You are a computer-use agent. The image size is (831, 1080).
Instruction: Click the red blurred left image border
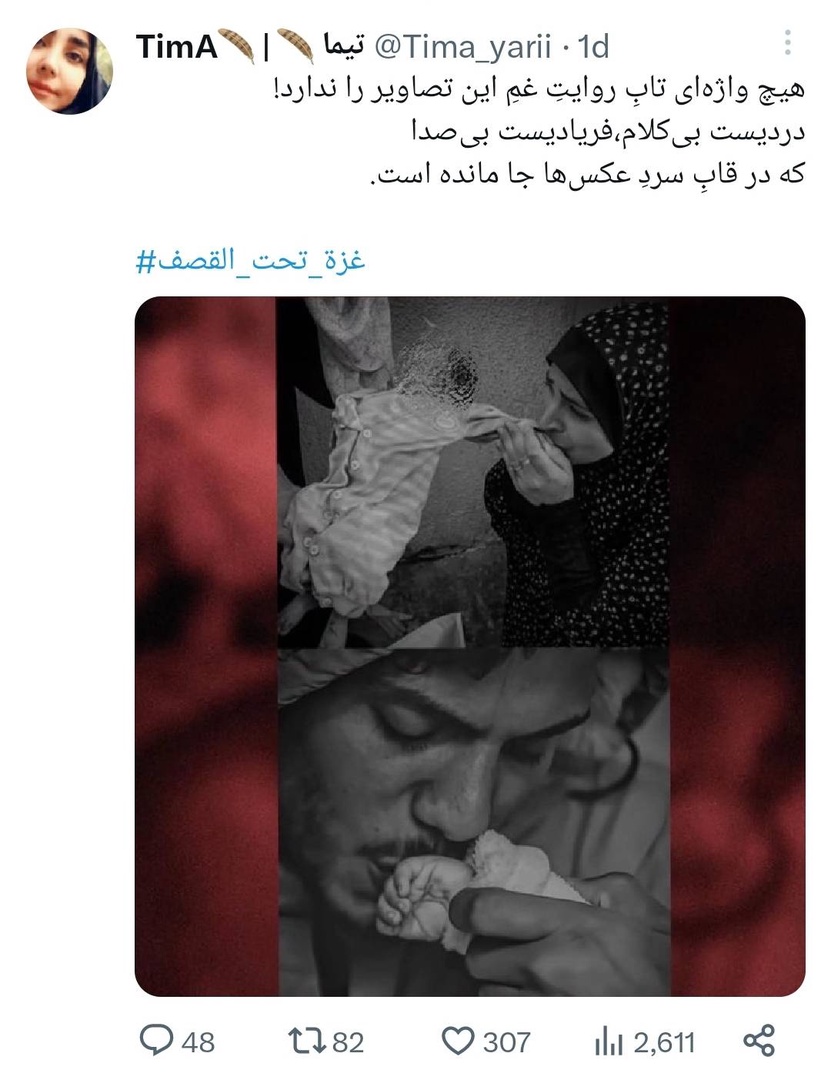tap(205, 646)
